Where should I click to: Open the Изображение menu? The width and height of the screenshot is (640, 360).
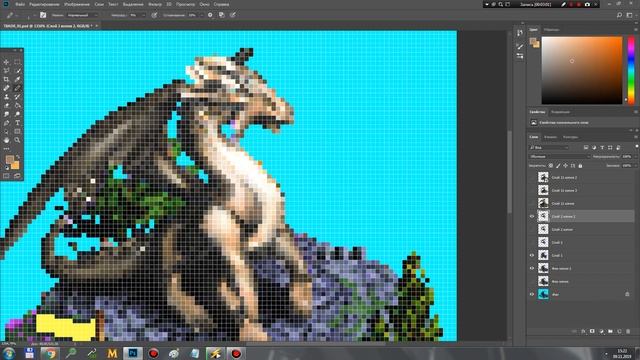(x=77, y=4)
